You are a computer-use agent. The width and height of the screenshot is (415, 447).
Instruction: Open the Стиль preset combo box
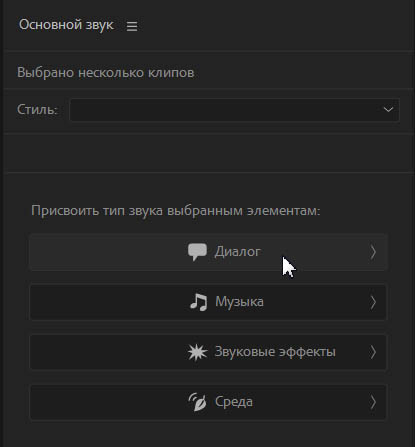(x=234, y=110)
